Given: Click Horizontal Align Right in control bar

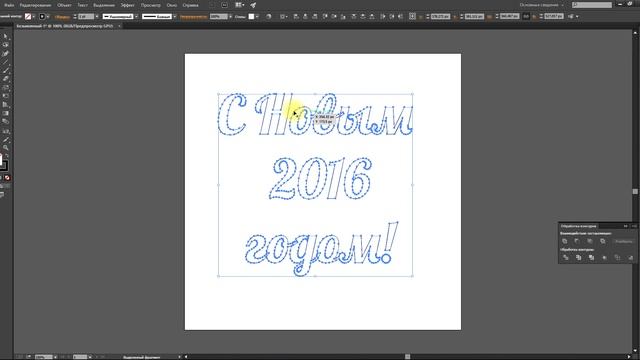Looking at the screenshot, I should (315, 16).
